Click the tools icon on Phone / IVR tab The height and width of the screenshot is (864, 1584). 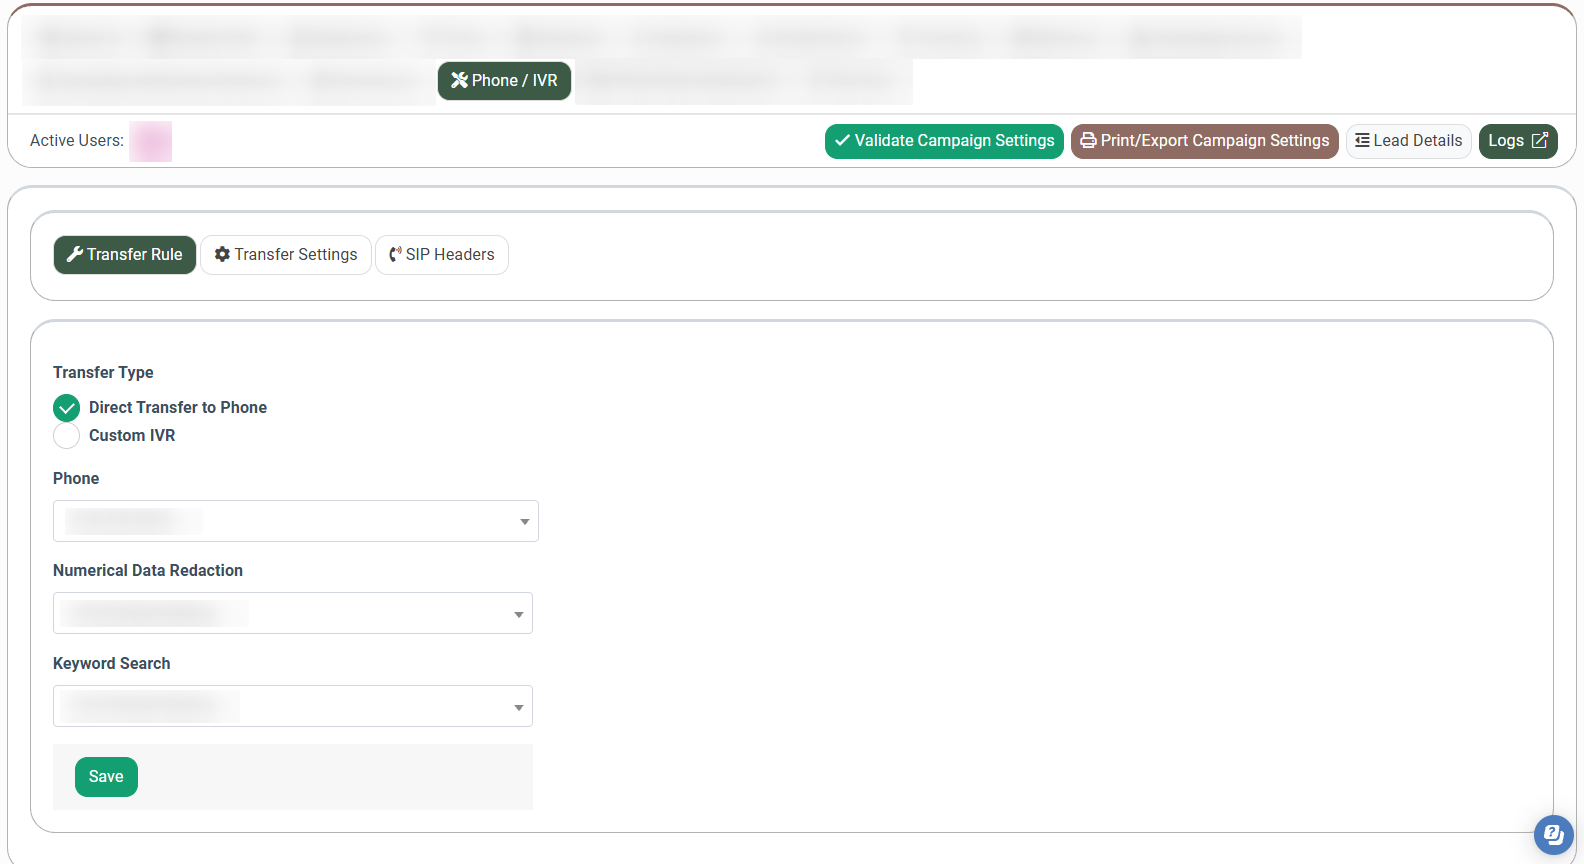(459, 81)
